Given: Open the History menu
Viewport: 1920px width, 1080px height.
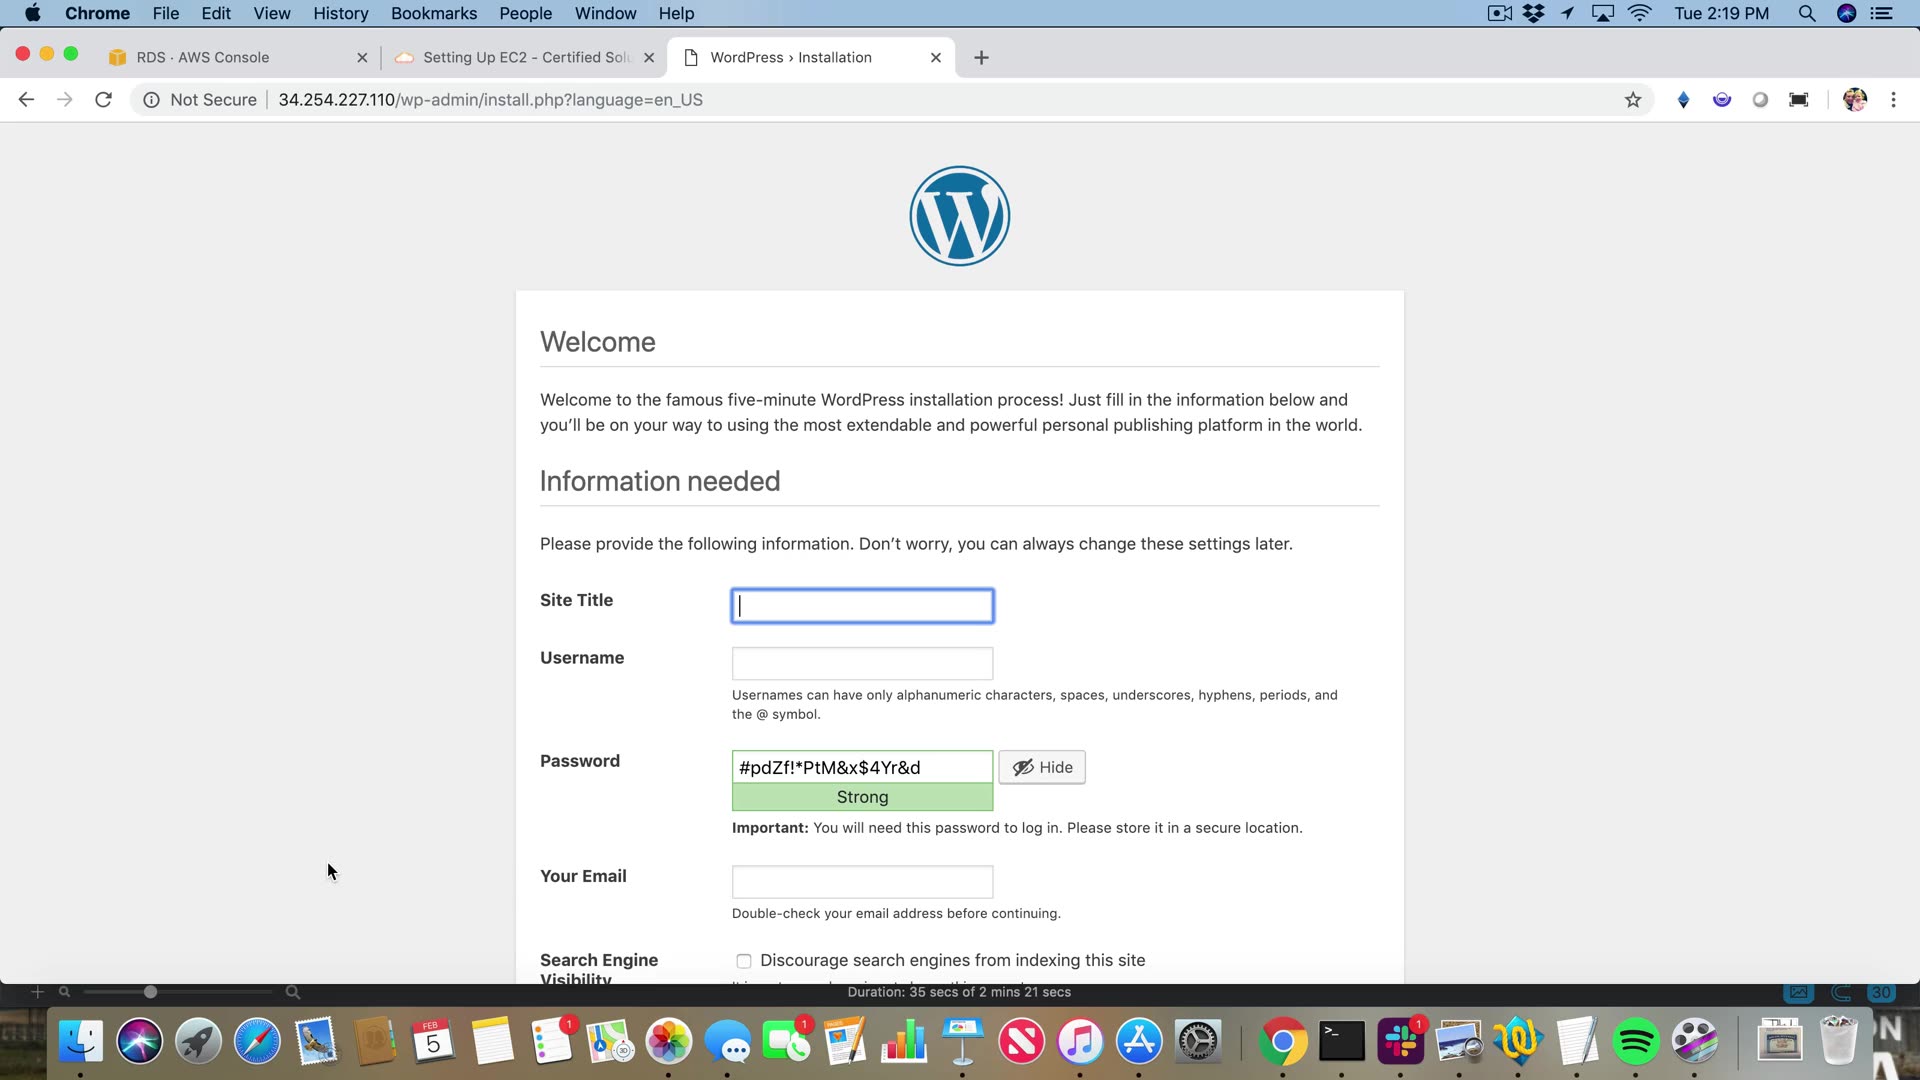Looking at the screenshot, I should tap(340, 14).
